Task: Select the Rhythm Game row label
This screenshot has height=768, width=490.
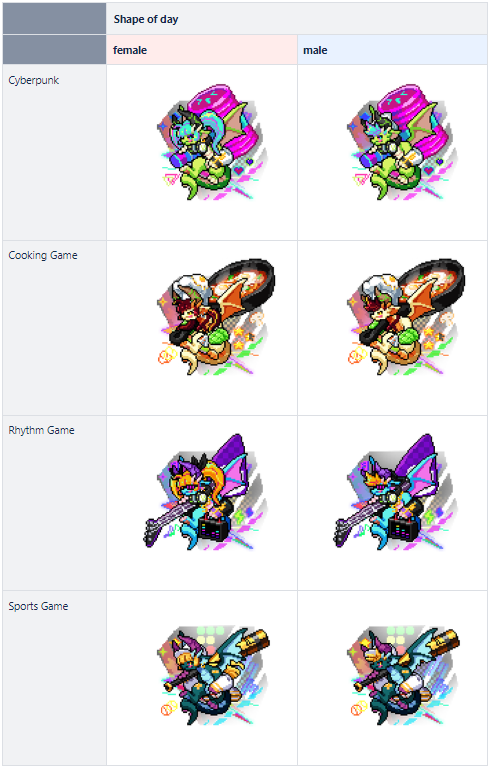Action: click(x=41, y=430)
